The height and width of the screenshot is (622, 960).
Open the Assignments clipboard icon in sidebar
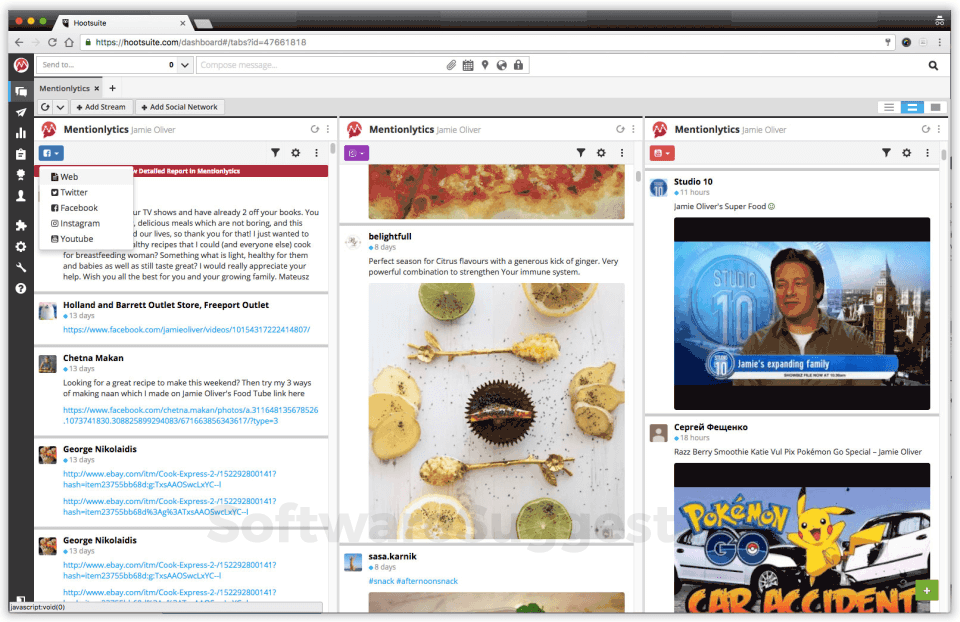click(21, 154)
